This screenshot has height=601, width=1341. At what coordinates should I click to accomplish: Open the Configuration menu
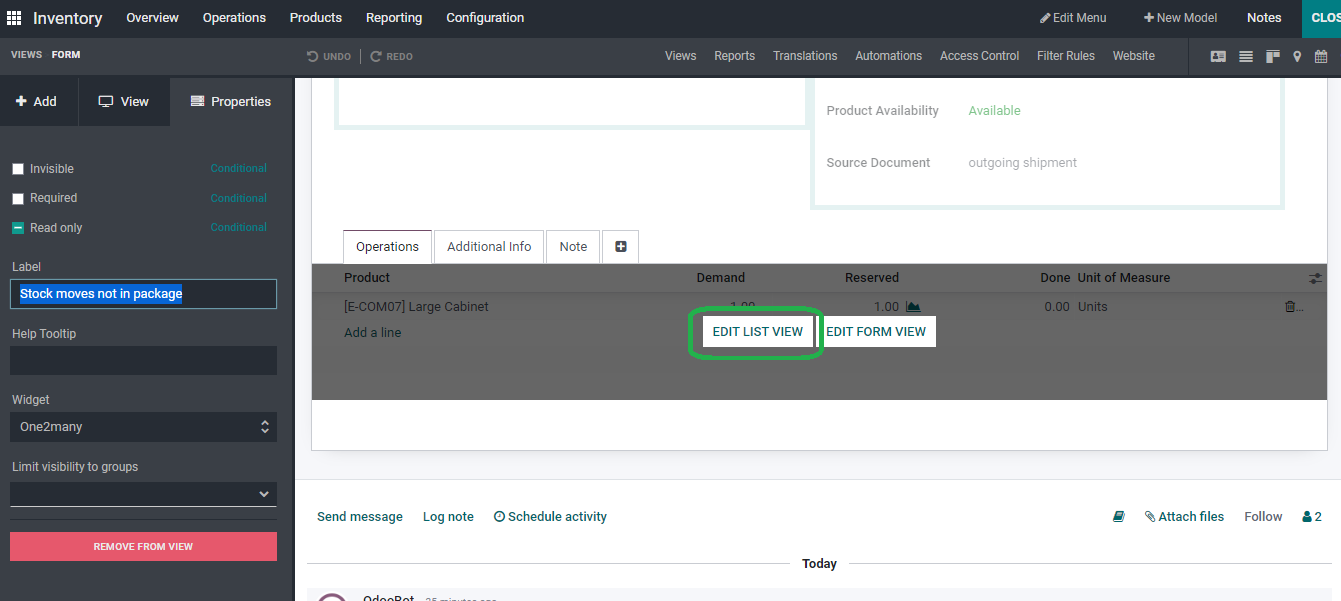point(485,18)
